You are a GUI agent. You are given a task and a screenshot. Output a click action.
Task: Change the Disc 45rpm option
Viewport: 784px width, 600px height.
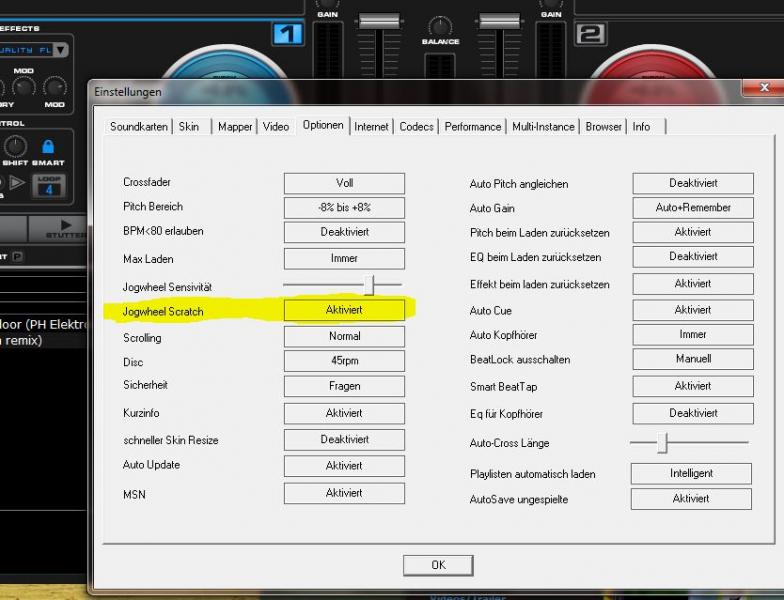pos(344,361)
